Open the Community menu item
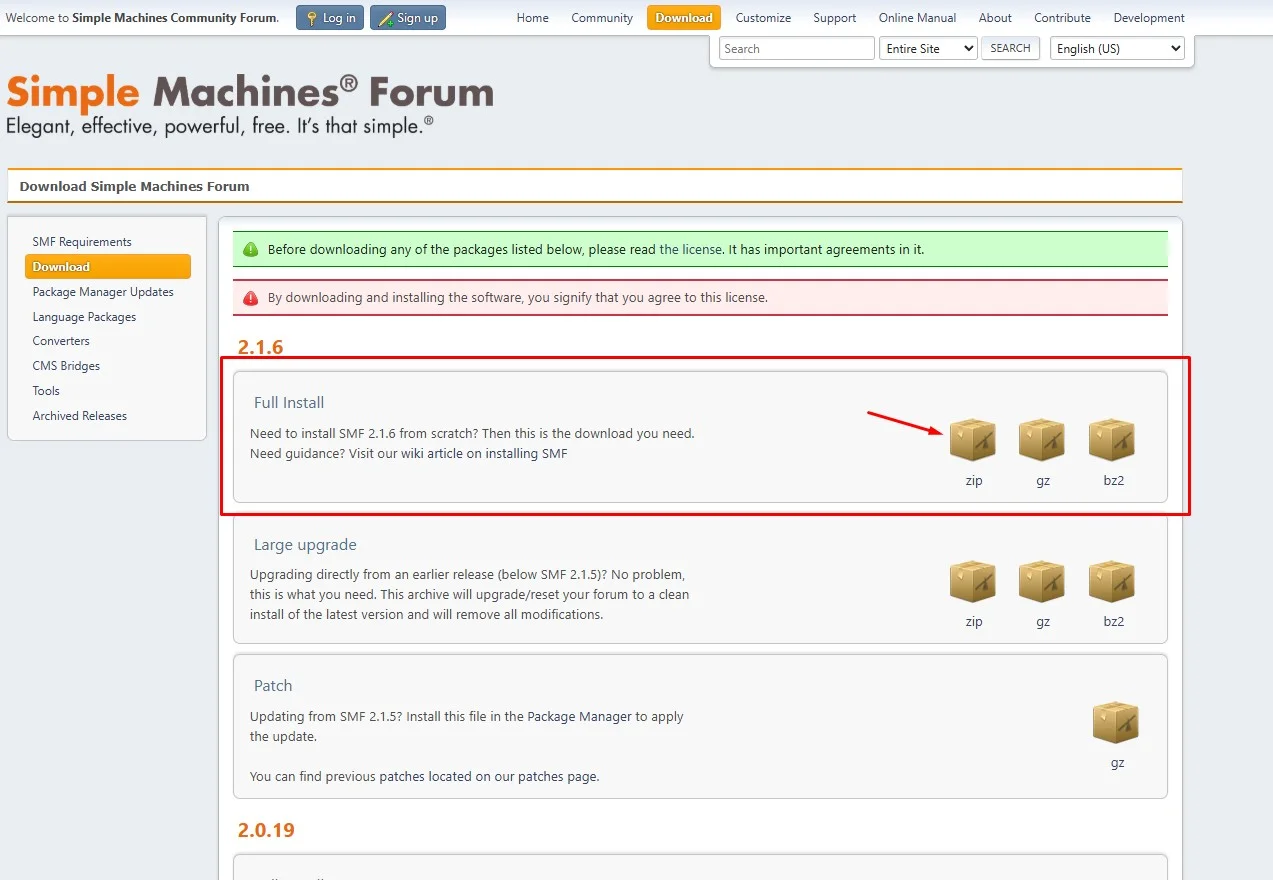 coord(602,18)
